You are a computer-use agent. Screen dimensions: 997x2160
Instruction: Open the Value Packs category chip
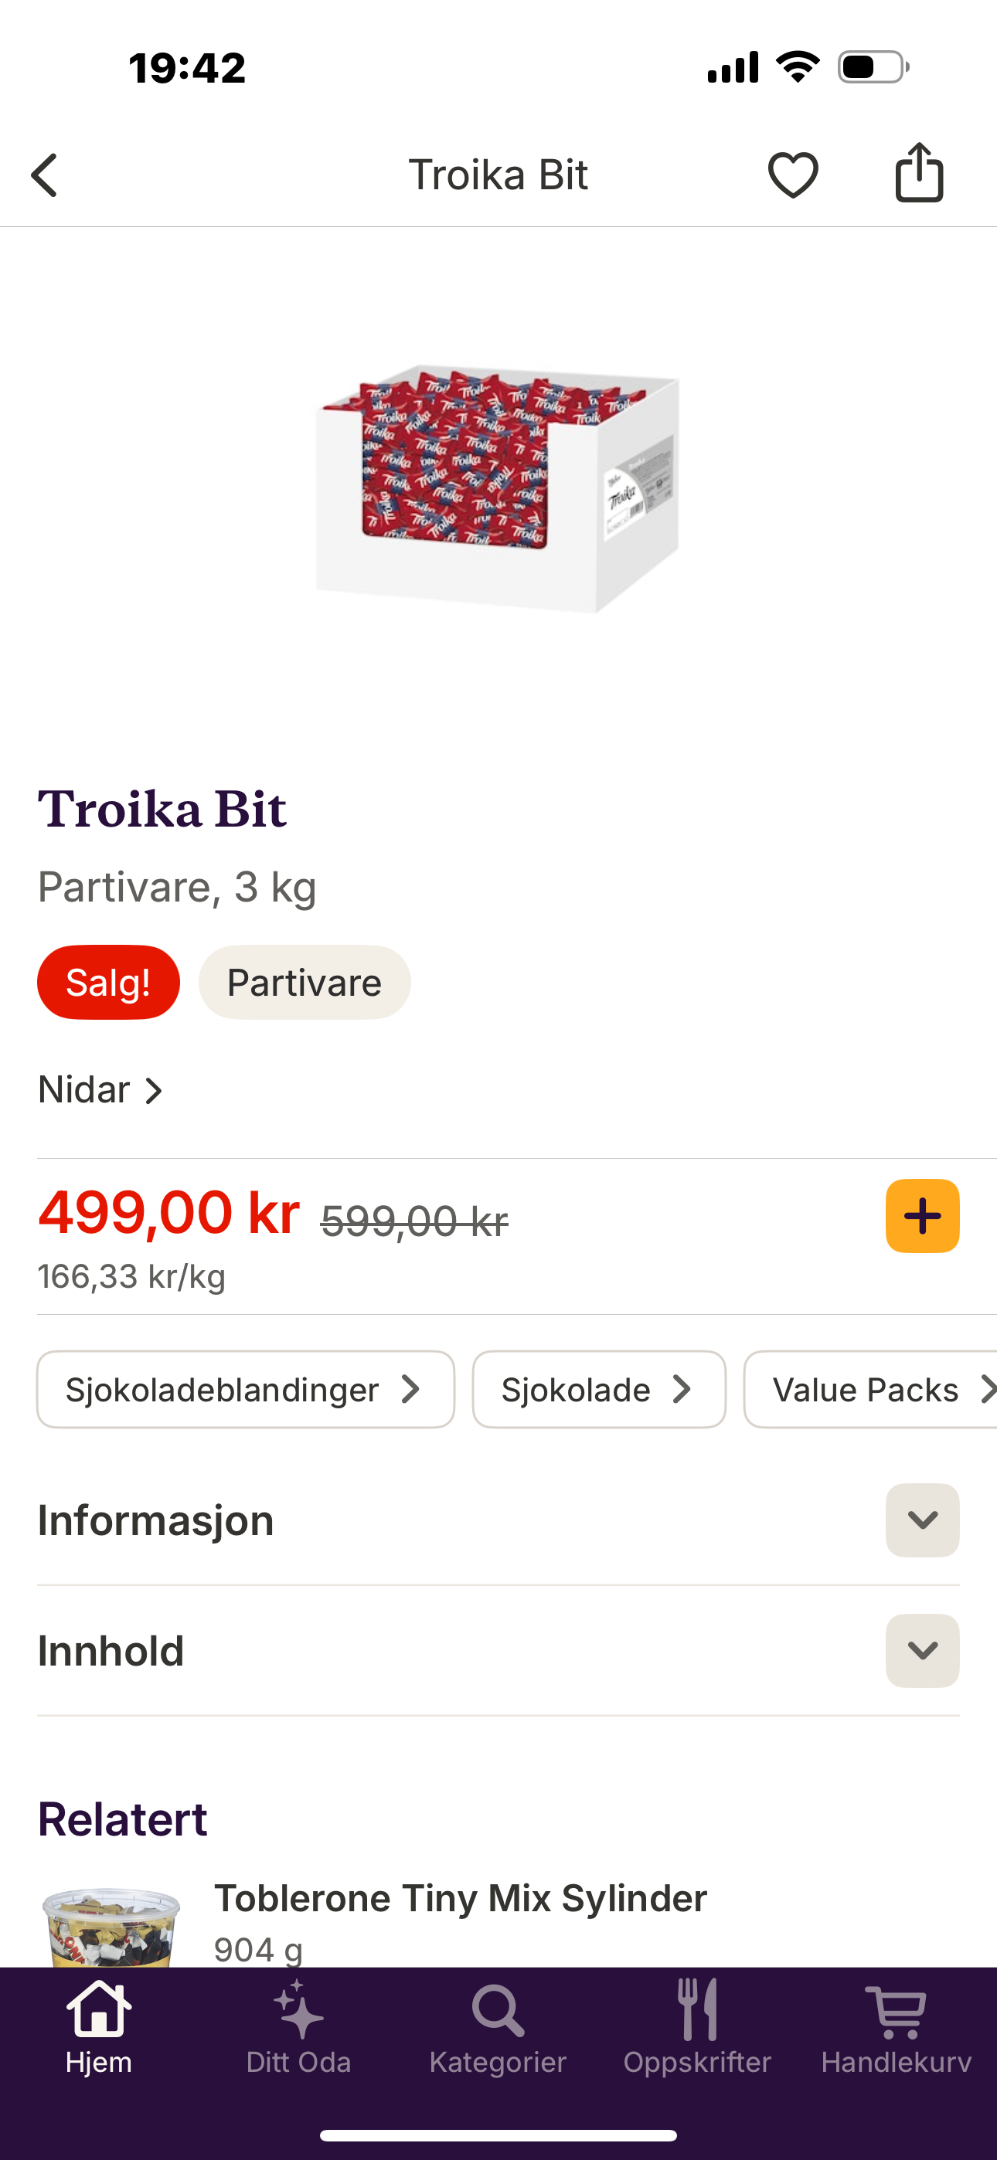(871, 1389)
